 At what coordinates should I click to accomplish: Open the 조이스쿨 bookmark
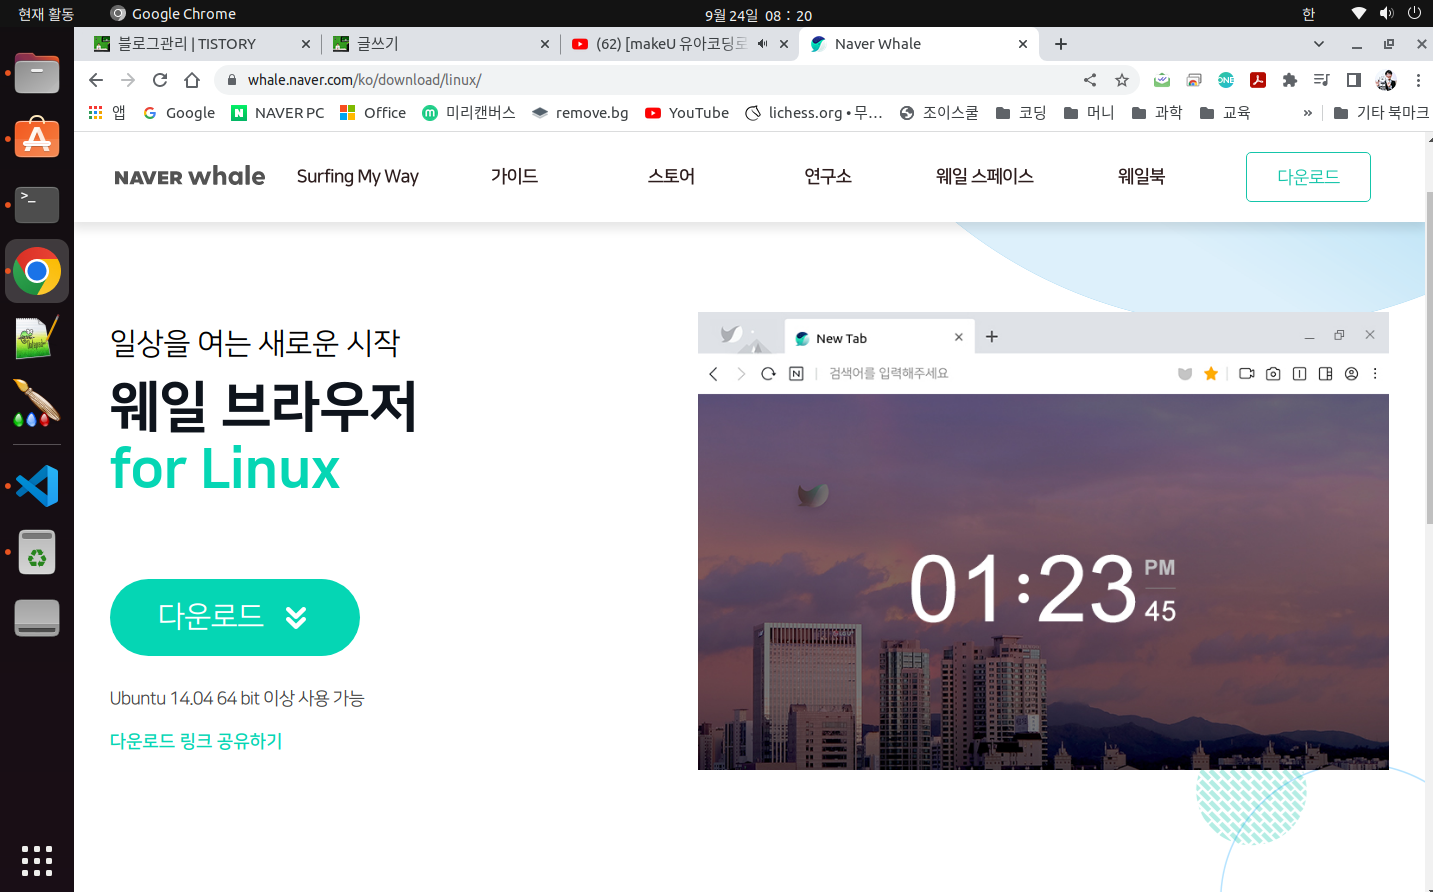pyautogui.click(x=939, y=113)
